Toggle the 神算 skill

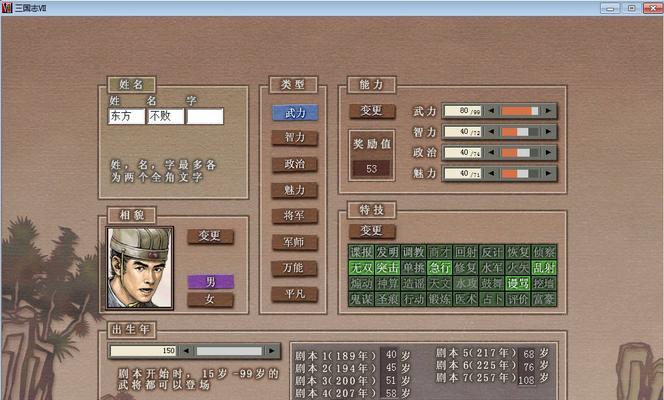(x=387, y=284)
